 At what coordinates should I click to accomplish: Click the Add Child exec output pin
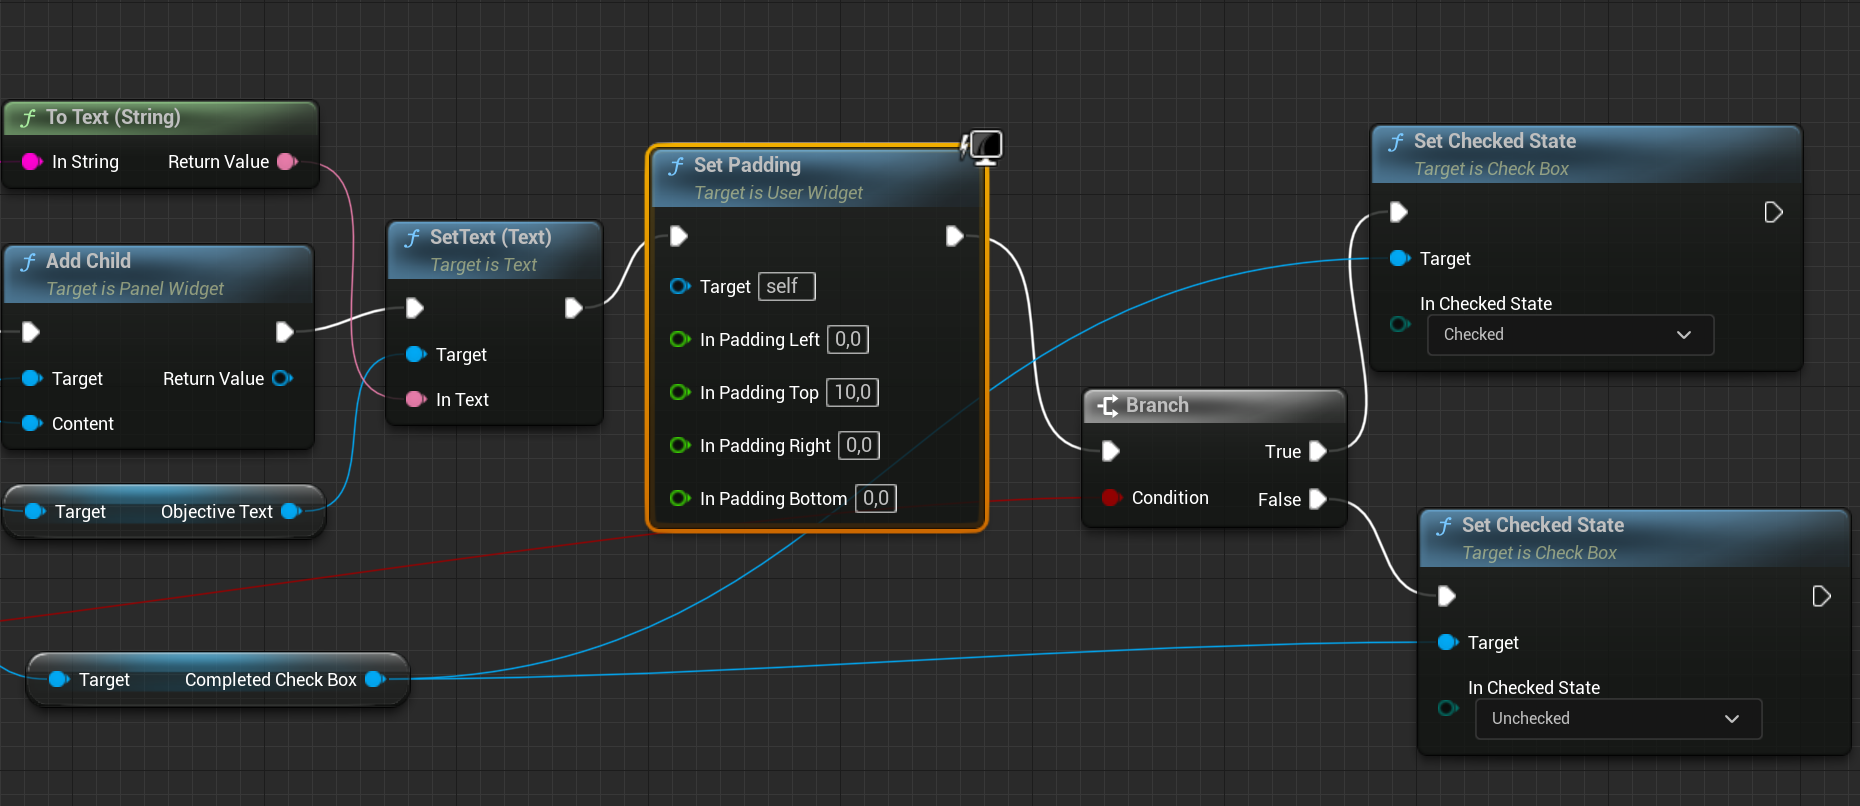coord(285,332)
